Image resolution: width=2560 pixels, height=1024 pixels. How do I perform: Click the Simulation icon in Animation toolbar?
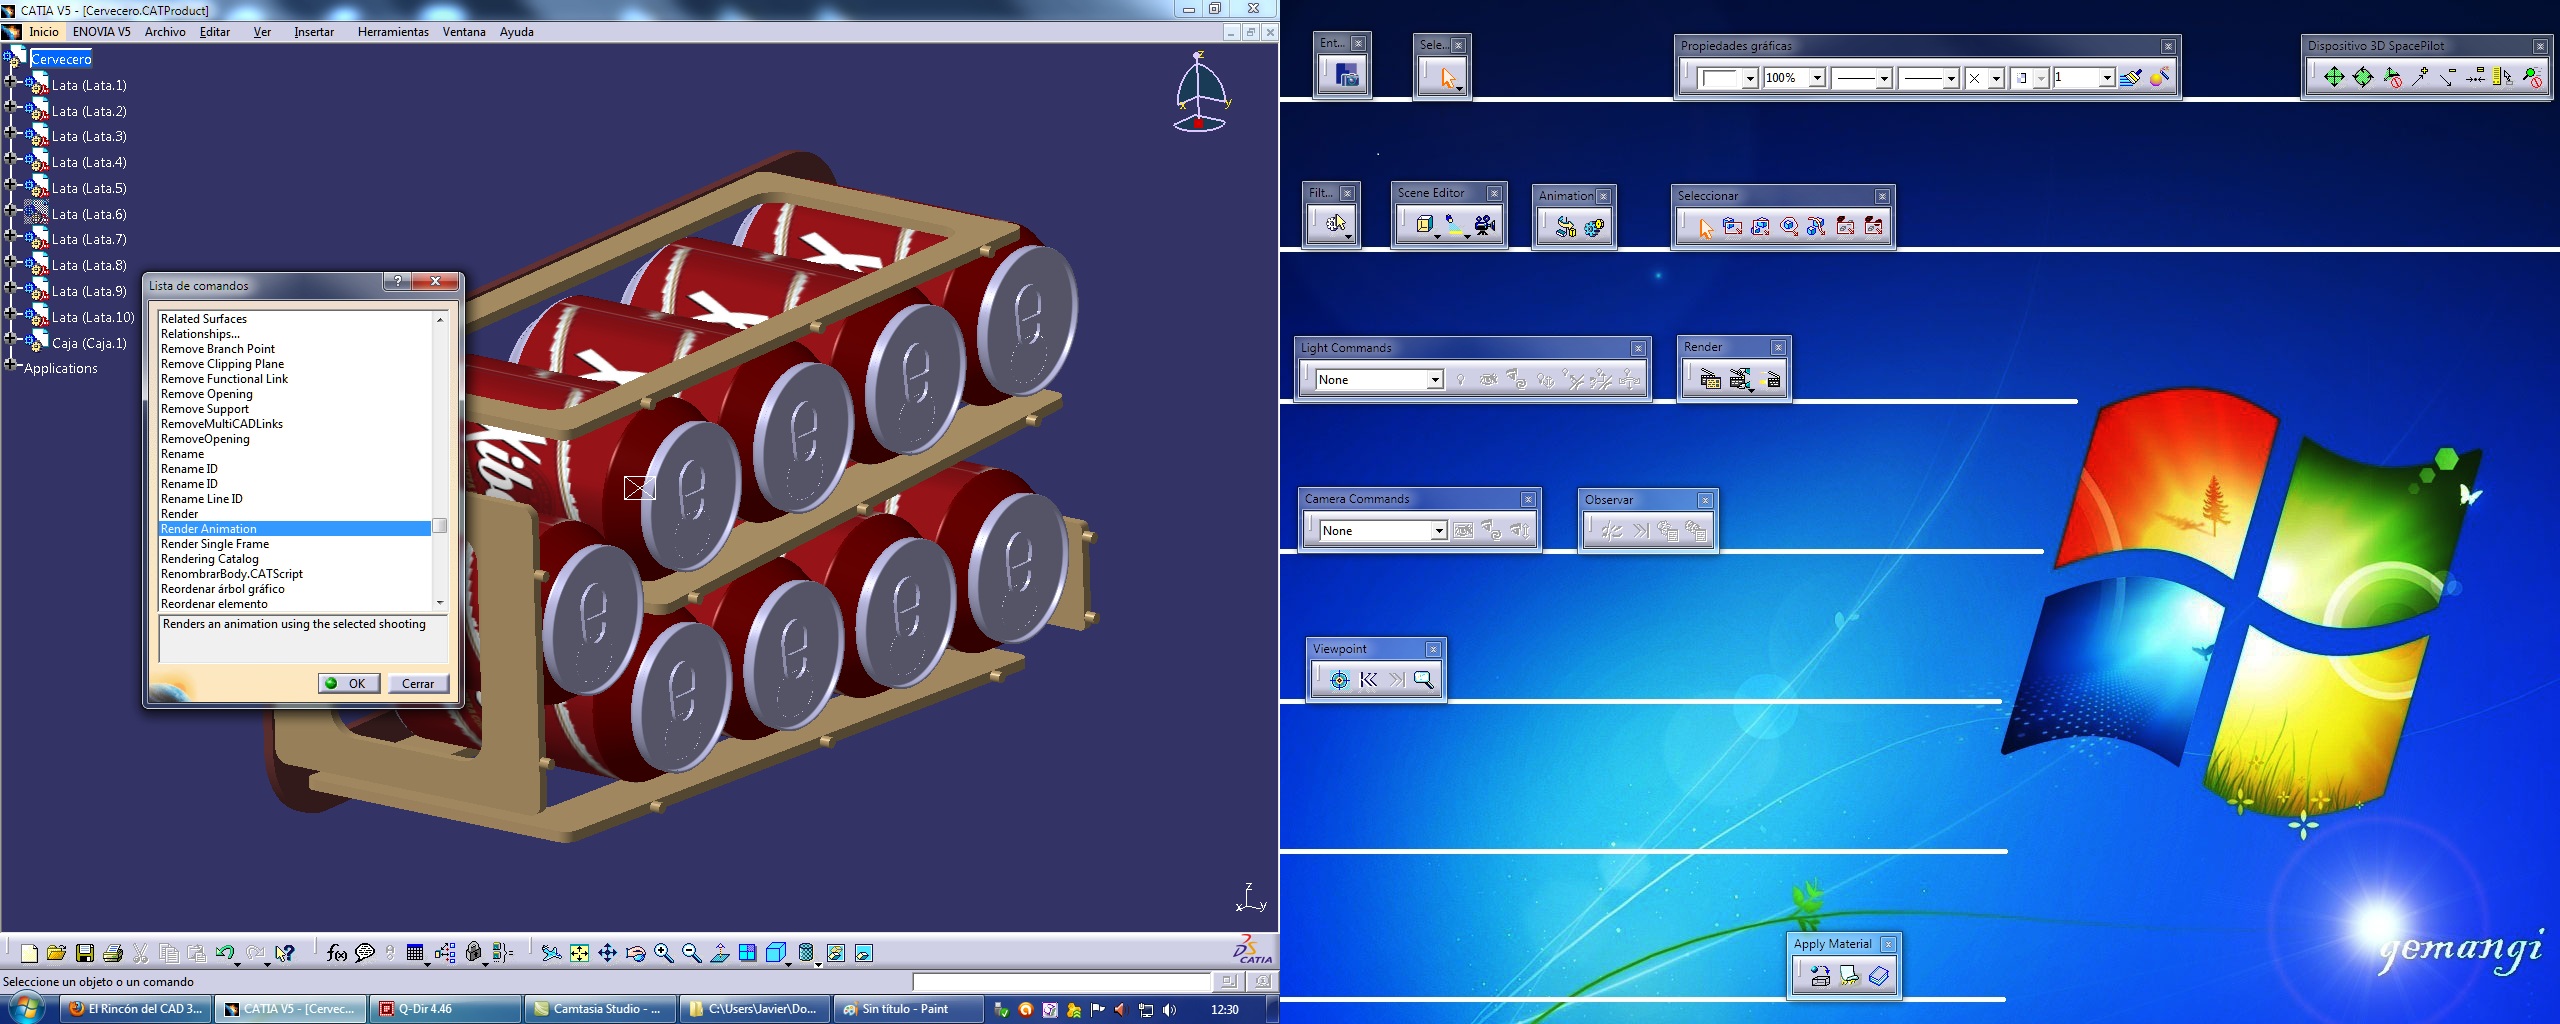click(1594, 228)
